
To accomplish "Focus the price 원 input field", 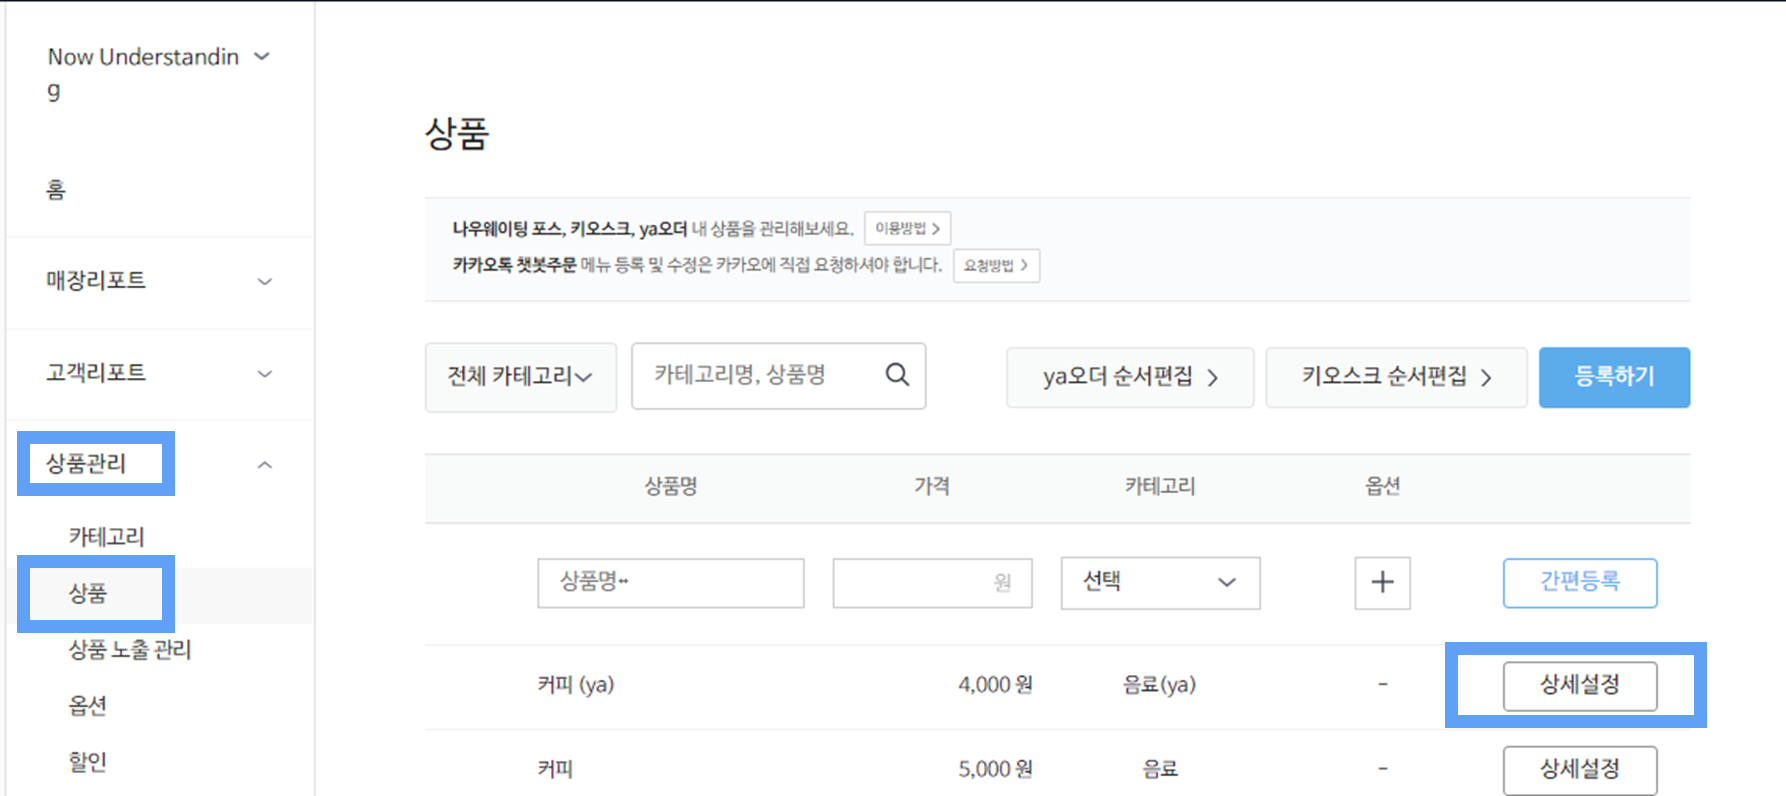I will [932, 583].
